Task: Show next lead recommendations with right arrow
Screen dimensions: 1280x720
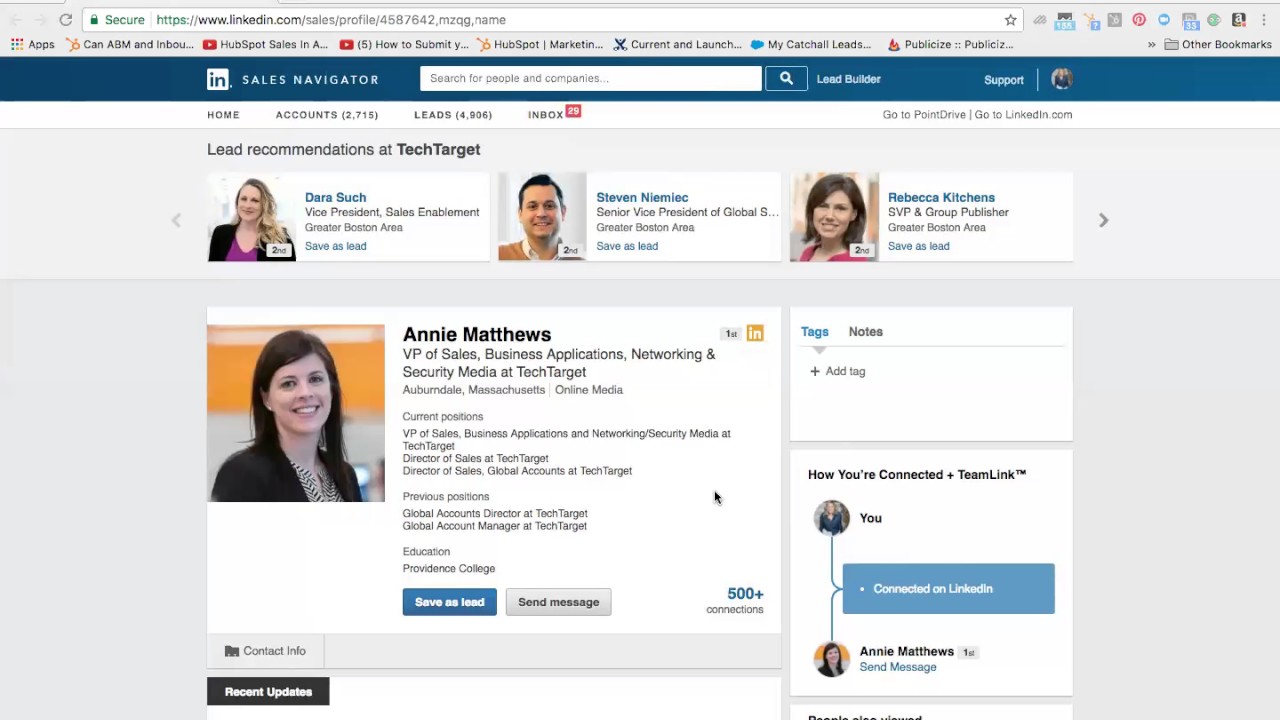Action: (1103, 220)
